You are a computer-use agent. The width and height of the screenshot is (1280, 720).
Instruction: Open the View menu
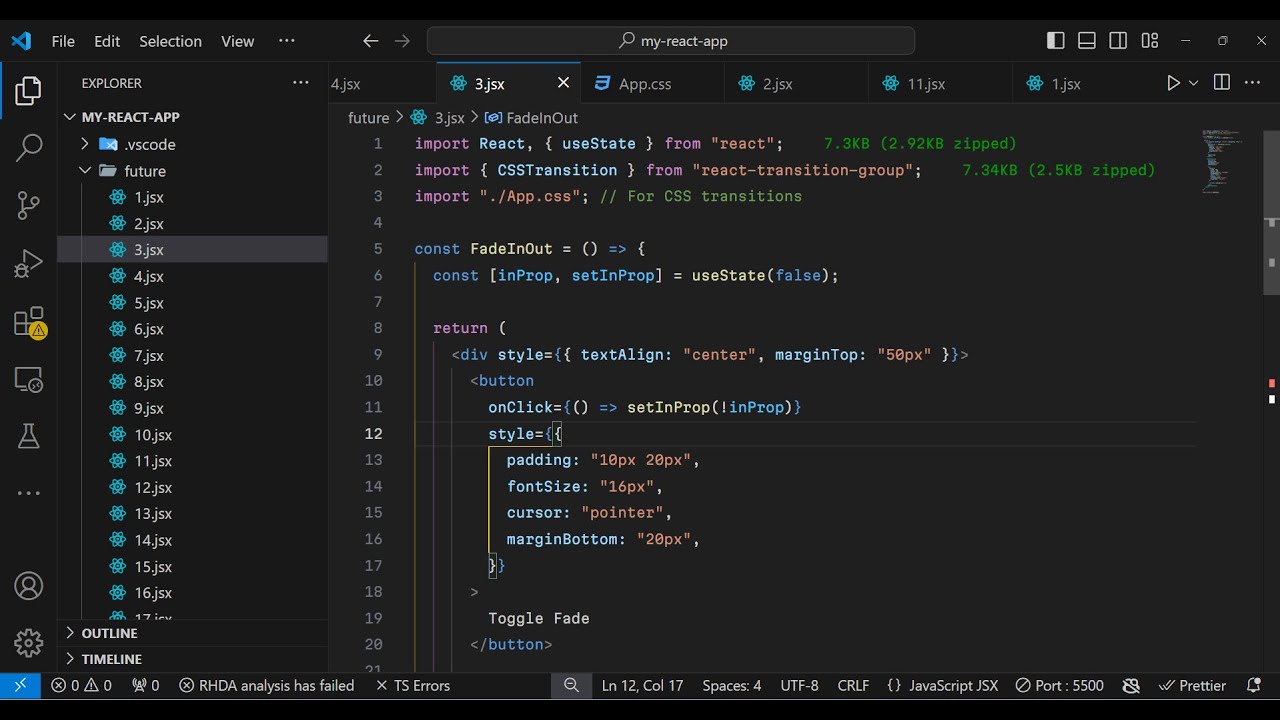tap(237, 41)
